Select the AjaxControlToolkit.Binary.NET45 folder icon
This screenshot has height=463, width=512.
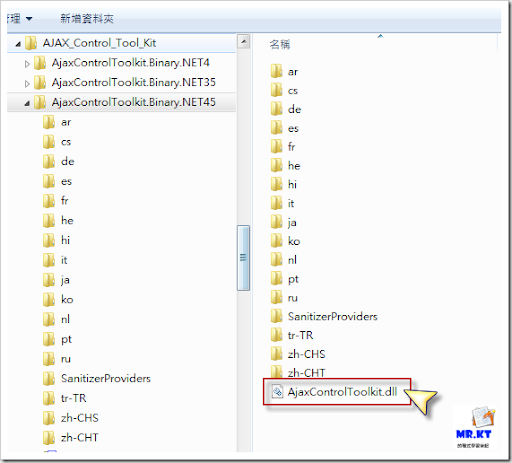[40, 102]
